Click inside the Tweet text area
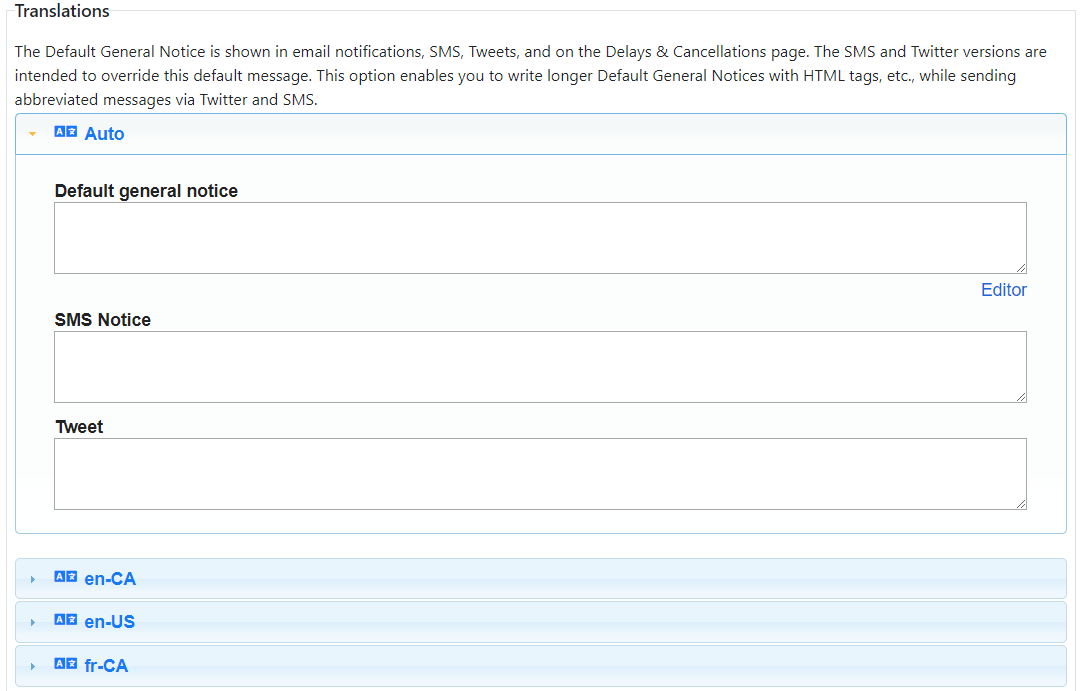The image size is (1081, 691). pyautogui.click(x=540, y=474)
